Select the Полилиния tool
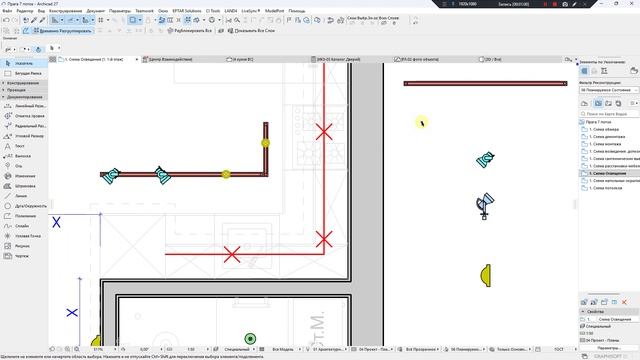 (x=24, y=216)
